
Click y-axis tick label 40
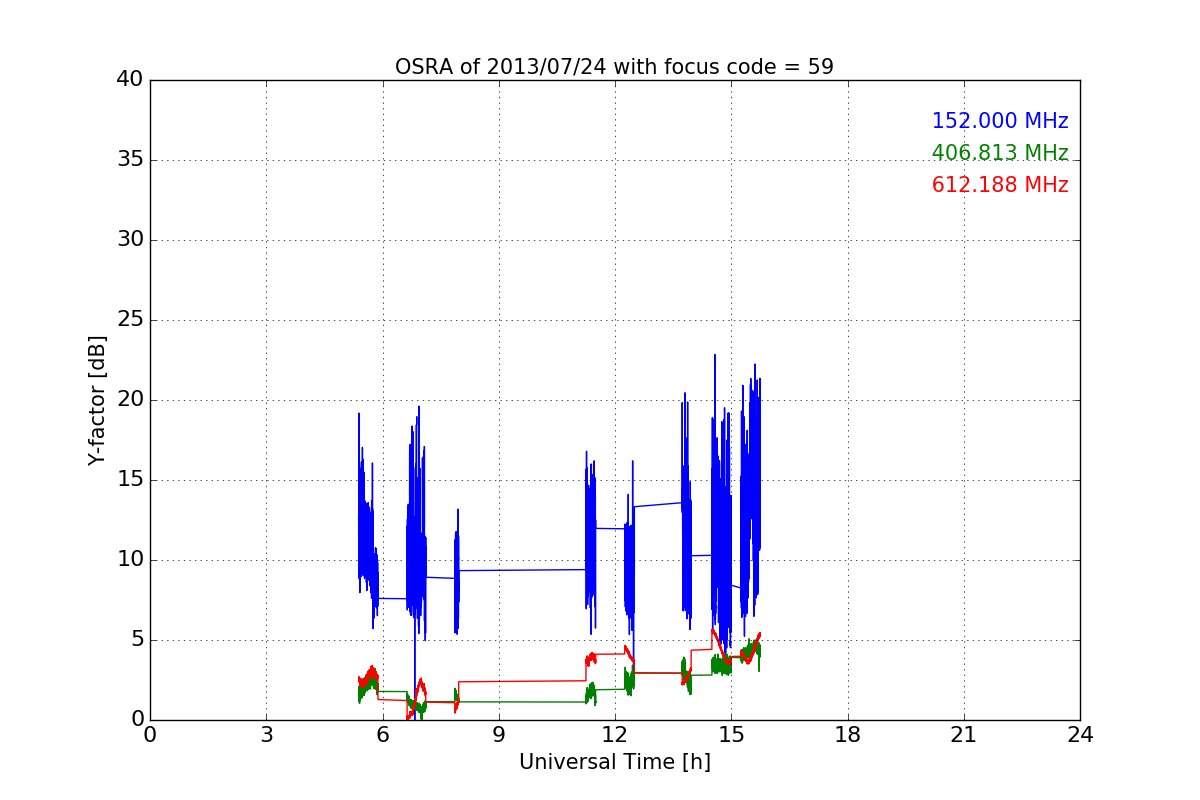[130, 80]
